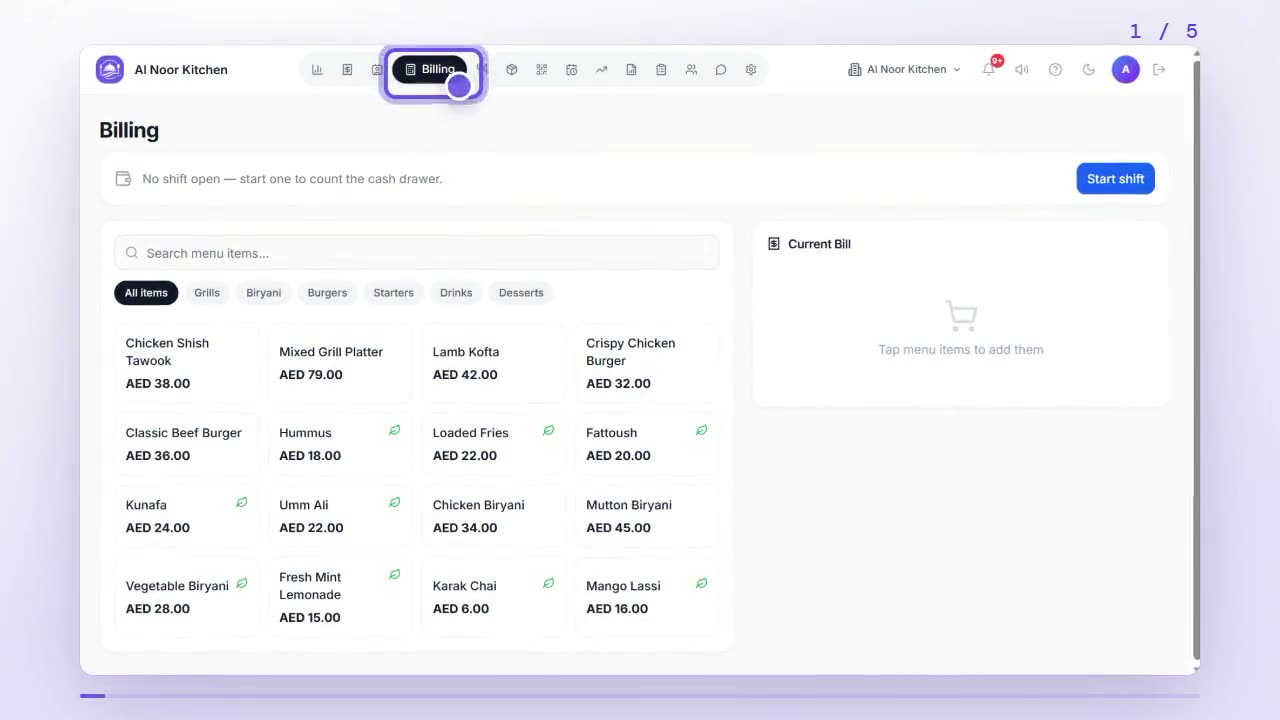Add Classic Beef Burger to bill

pyautogui.click(x=187, y=444)
